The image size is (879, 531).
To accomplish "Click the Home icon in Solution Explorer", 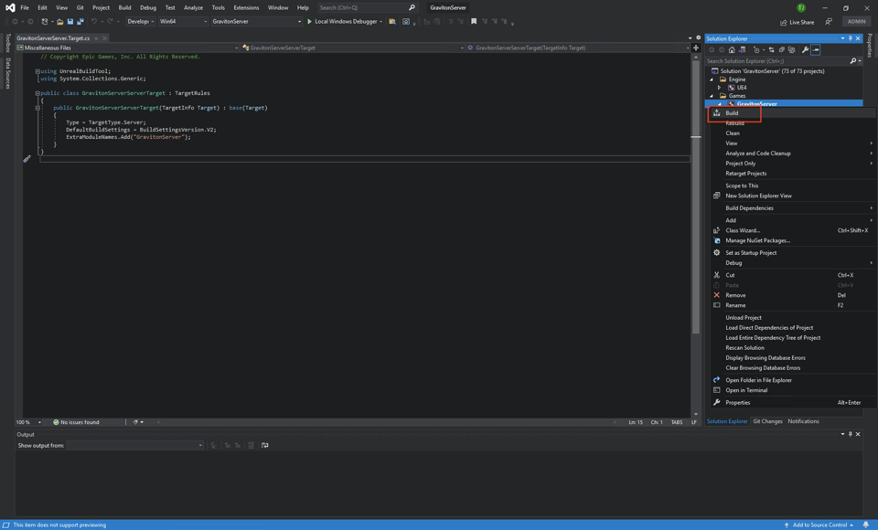I will coord(732,50).
